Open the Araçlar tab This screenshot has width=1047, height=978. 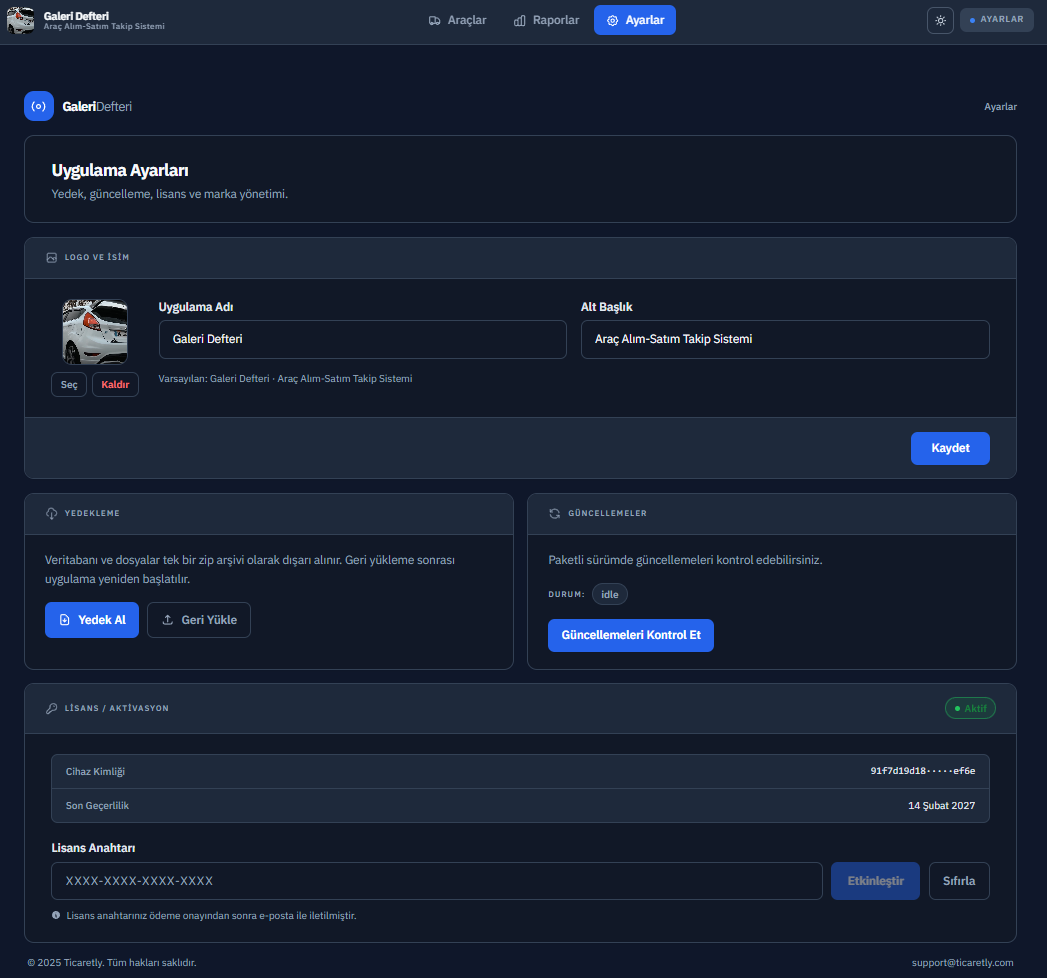457,20
